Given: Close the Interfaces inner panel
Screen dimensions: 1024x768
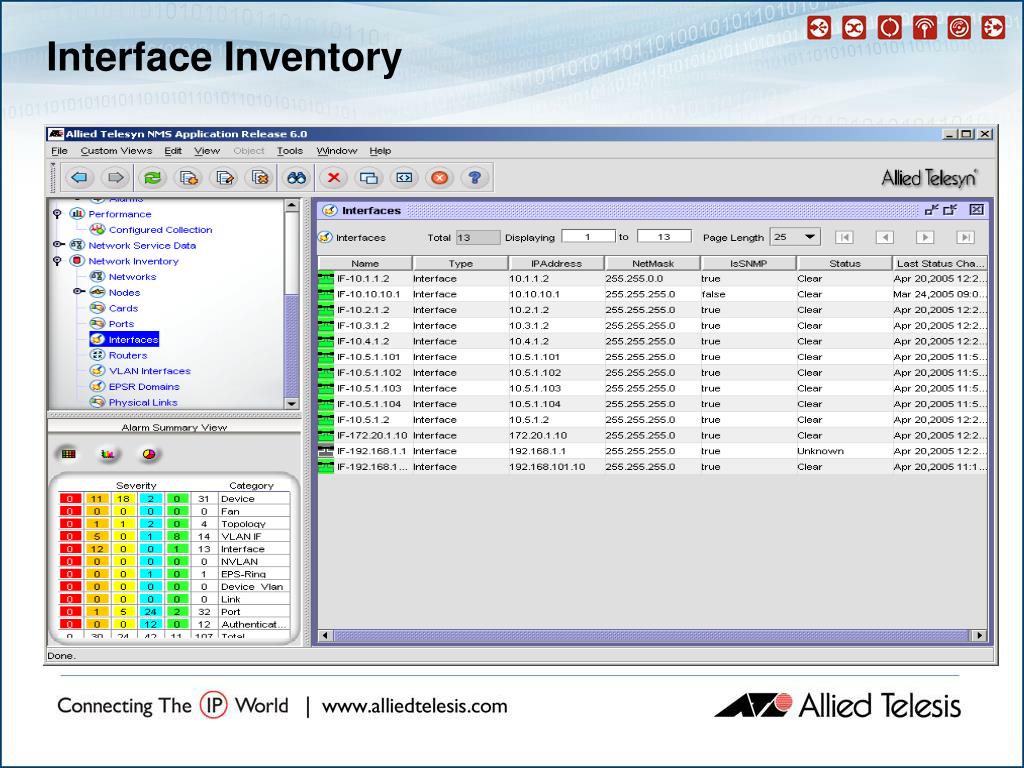Looking at the screenshot, I should (x=976, y=210).
